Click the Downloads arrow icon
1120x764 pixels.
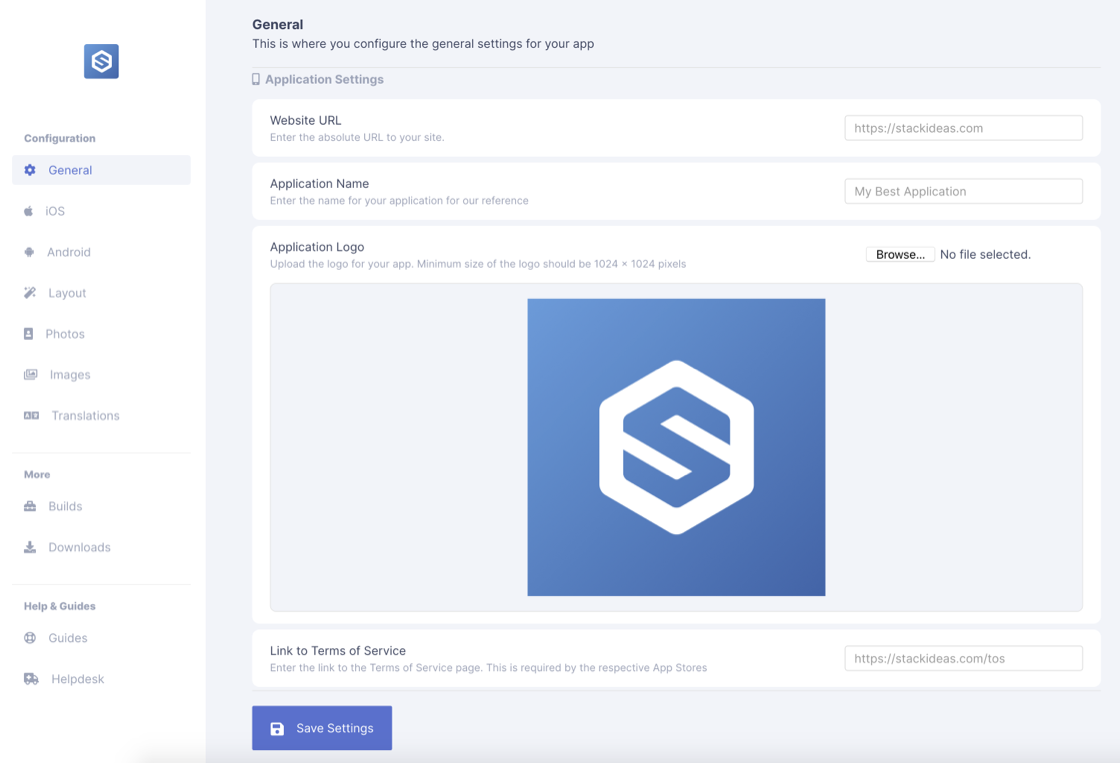(x=30, y=547)
